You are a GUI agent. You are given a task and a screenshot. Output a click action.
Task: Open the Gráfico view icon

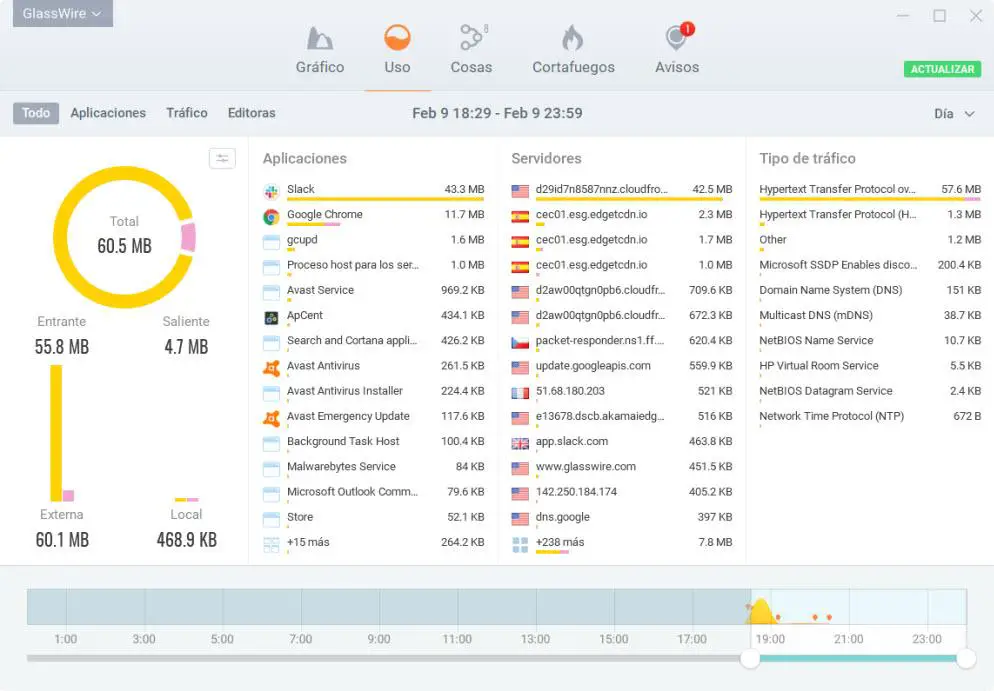[x=320, y=38]
